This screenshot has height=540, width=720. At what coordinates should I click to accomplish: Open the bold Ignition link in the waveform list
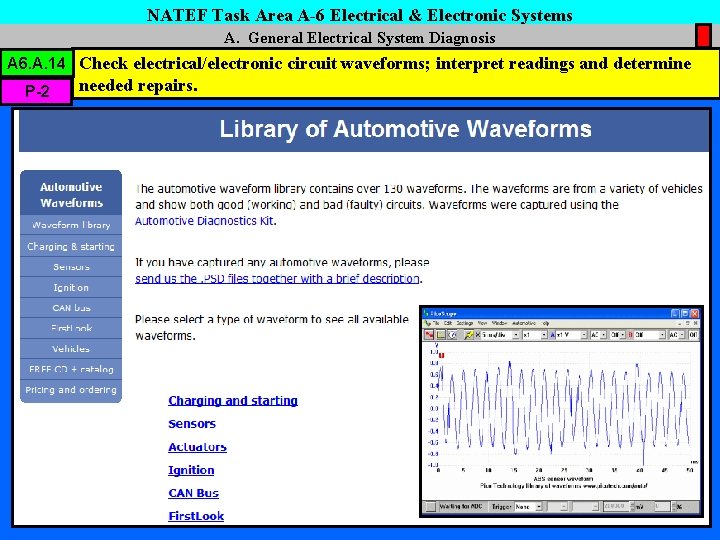click(x=191, y=470)
